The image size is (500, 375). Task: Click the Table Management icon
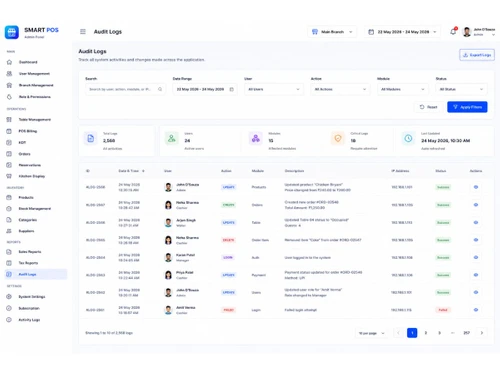click(9, 119)
